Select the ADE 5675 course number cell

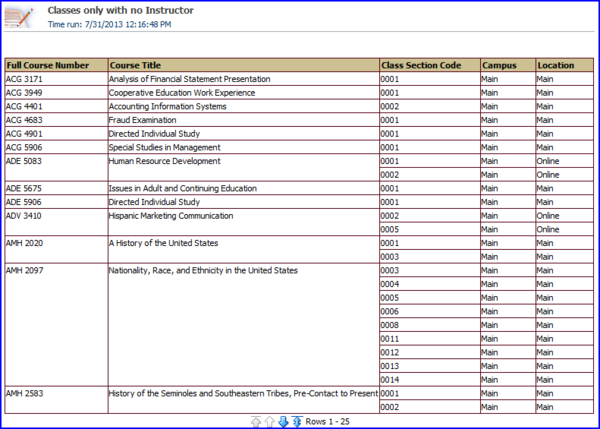(56, 188)
